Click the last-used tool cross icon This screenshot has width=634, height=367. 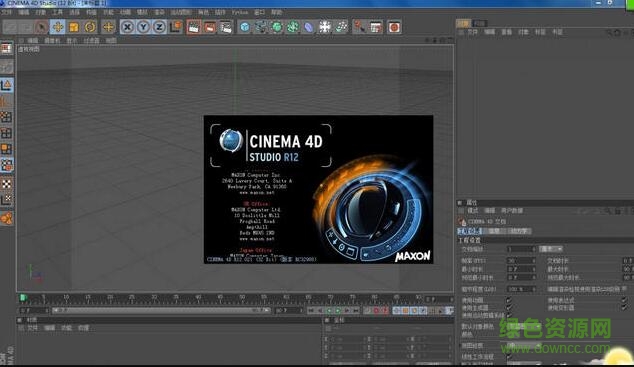click(x=108, y=27)
